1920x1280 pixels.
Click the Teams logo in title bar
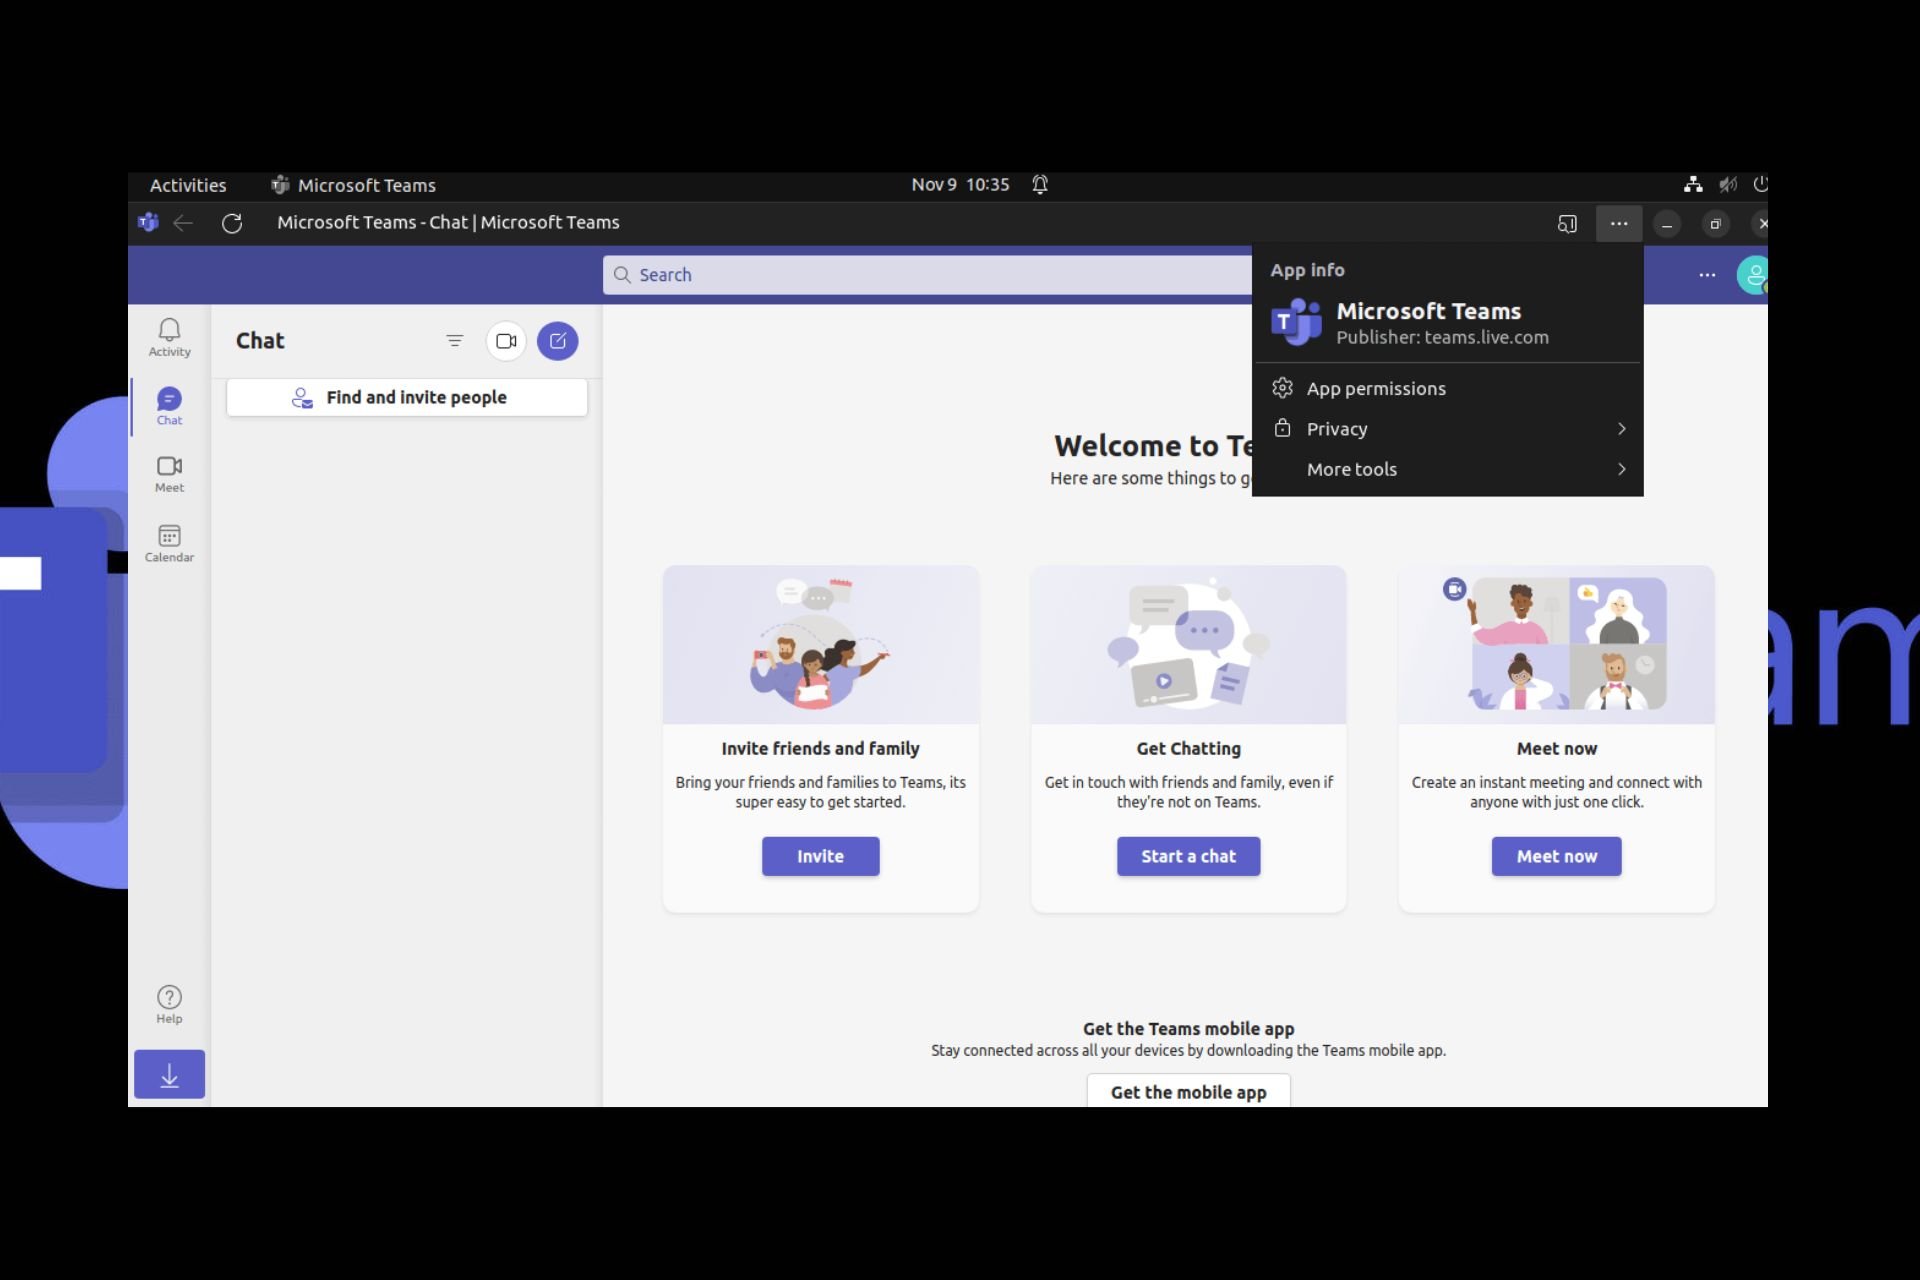[x=148, y=223]
